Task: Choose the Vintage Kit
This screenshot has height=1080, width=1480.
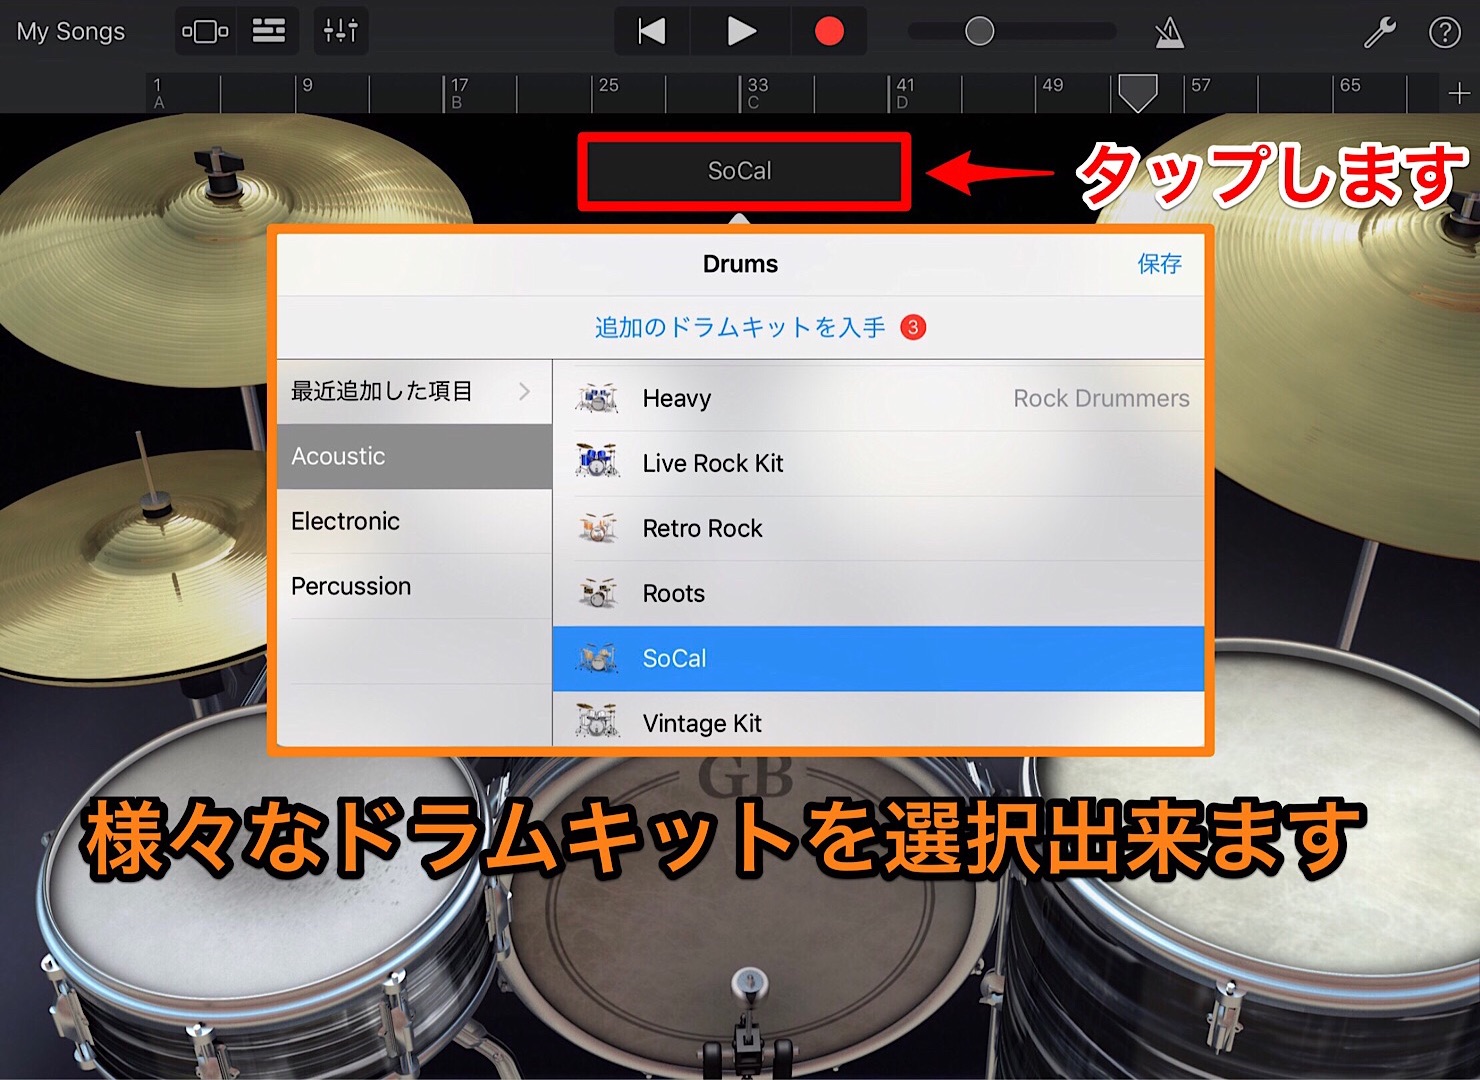Action: click(x=878, y=720)
